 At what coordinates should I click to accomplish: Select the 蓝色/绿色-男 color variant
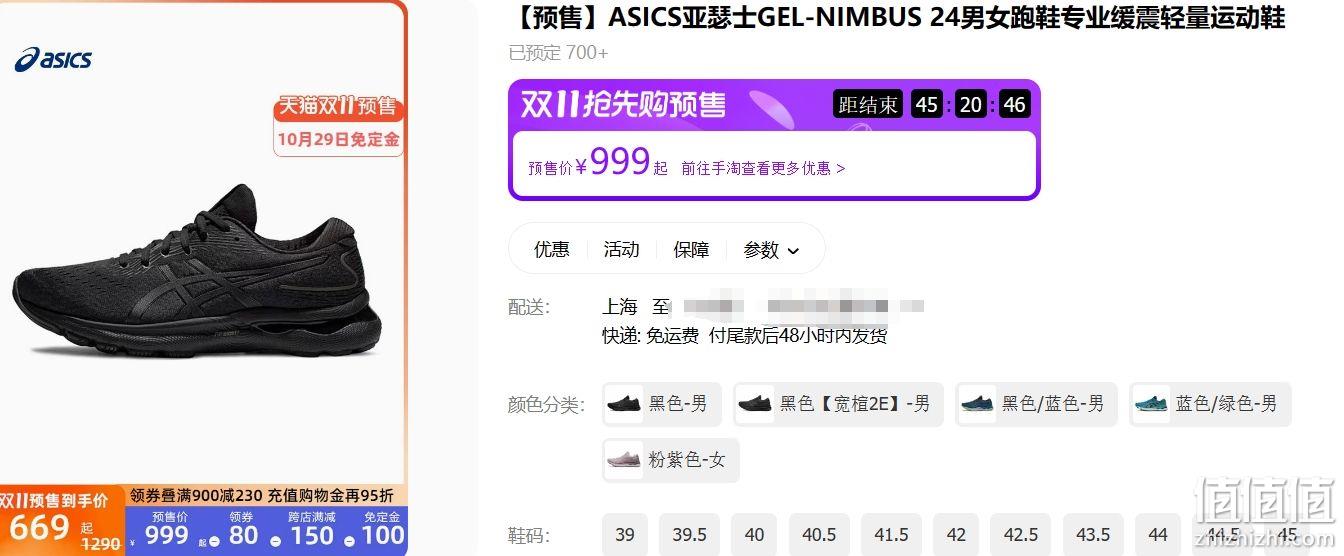[x=1210, y=404]
